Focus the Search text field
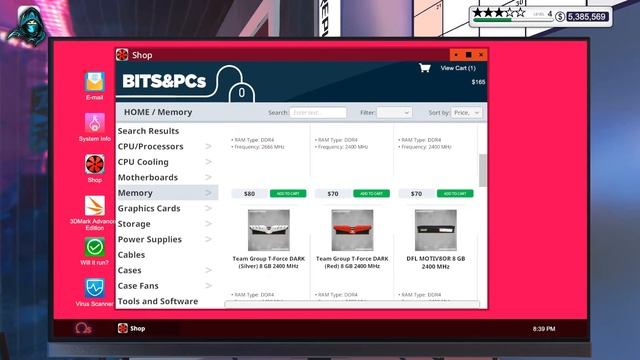 (x=318, y=113)
